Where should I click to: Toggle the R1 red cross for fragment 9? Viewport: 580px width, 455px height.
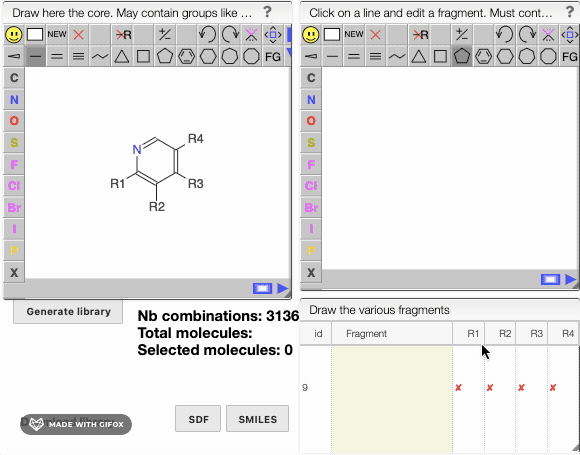click(458, 388)
